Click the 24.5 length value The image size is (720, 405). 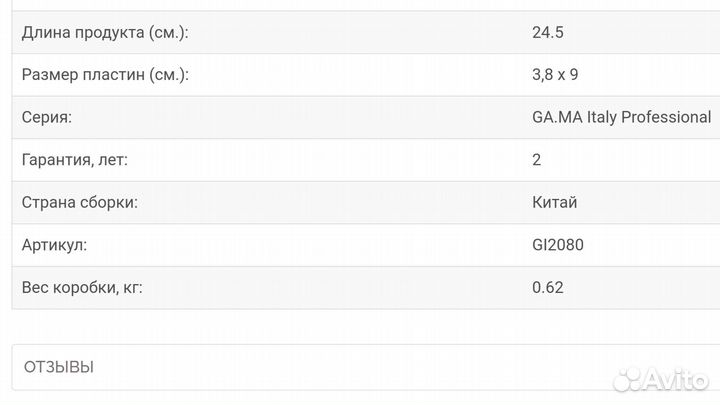point(549,33)
